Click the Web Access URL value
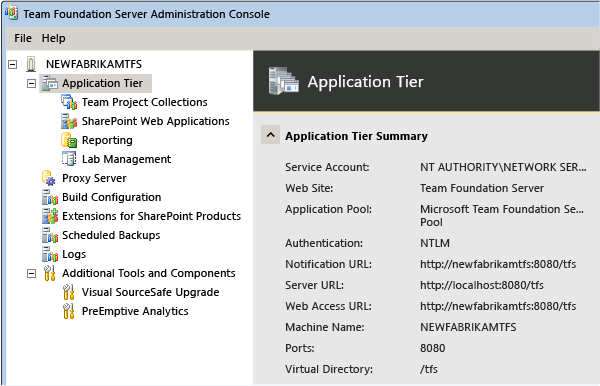Image resolution: width=600 pixels, height=386 pixels. [x=498, y=306]
